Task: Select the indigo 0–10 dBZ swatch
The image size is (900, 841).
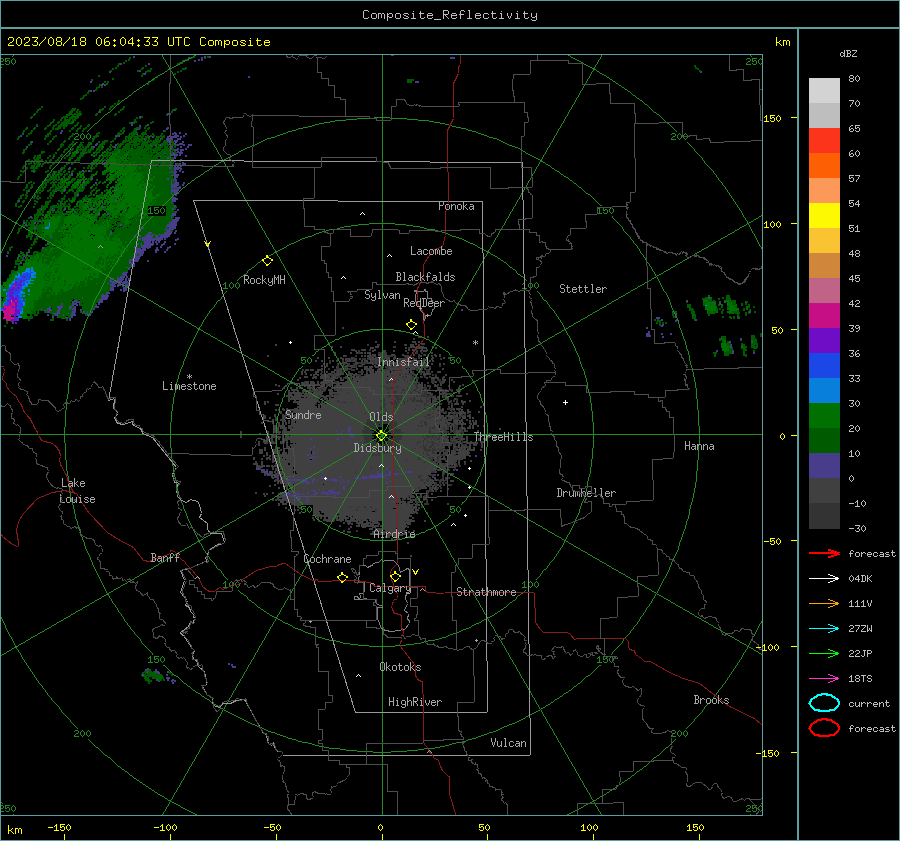Action: click(x=824, y=466)
